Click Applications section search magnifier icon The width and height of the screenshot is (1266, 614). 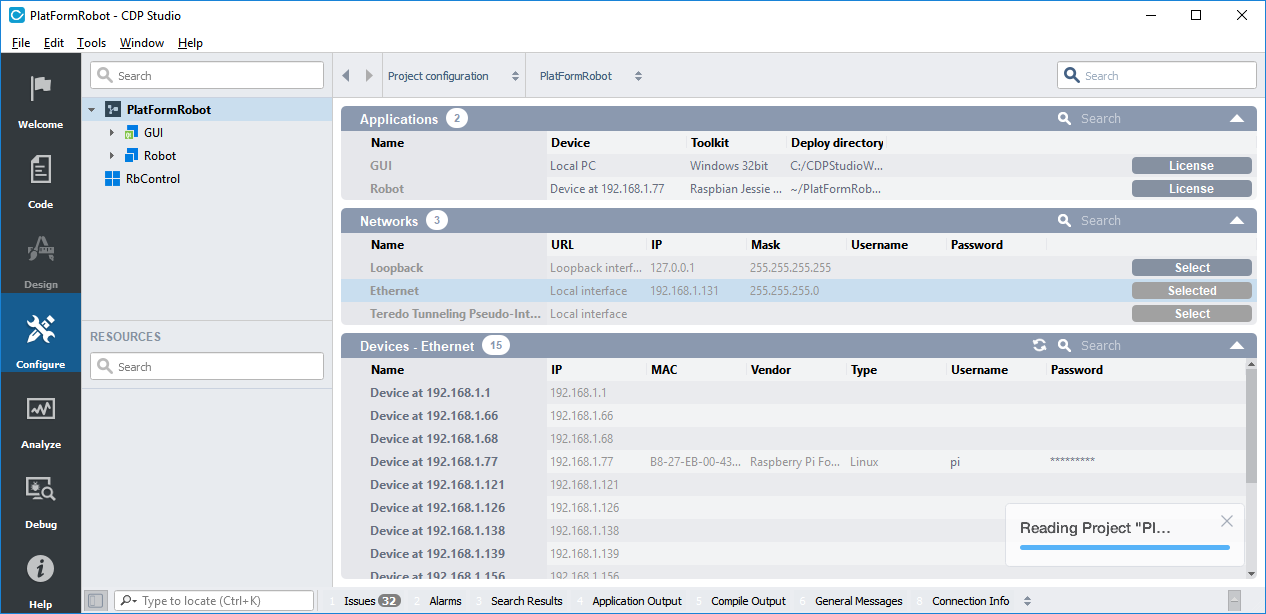click(1065, 119)
